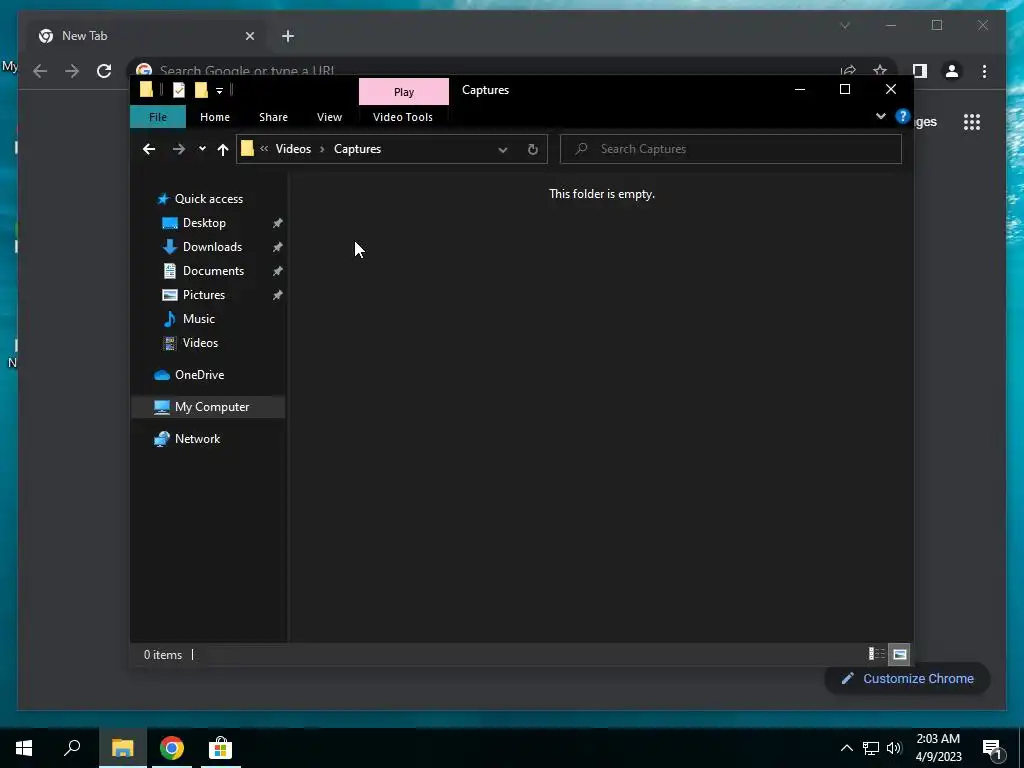Click Chrome icon in the taskbar
This screenshot has height=768, width=1024.
172,748
